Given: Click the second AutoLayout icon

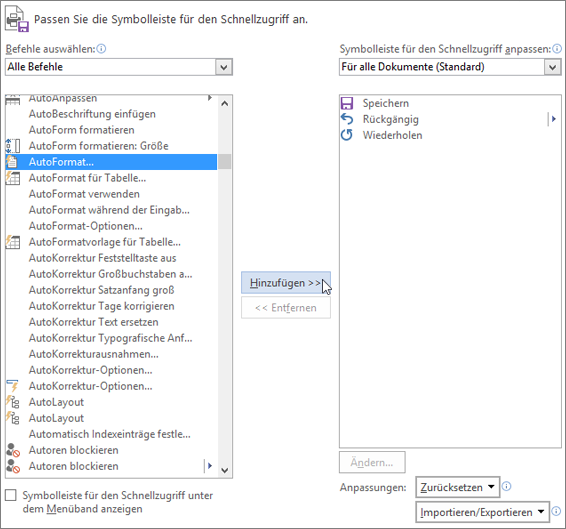Looking at the screenshot, I should (13, 418).
